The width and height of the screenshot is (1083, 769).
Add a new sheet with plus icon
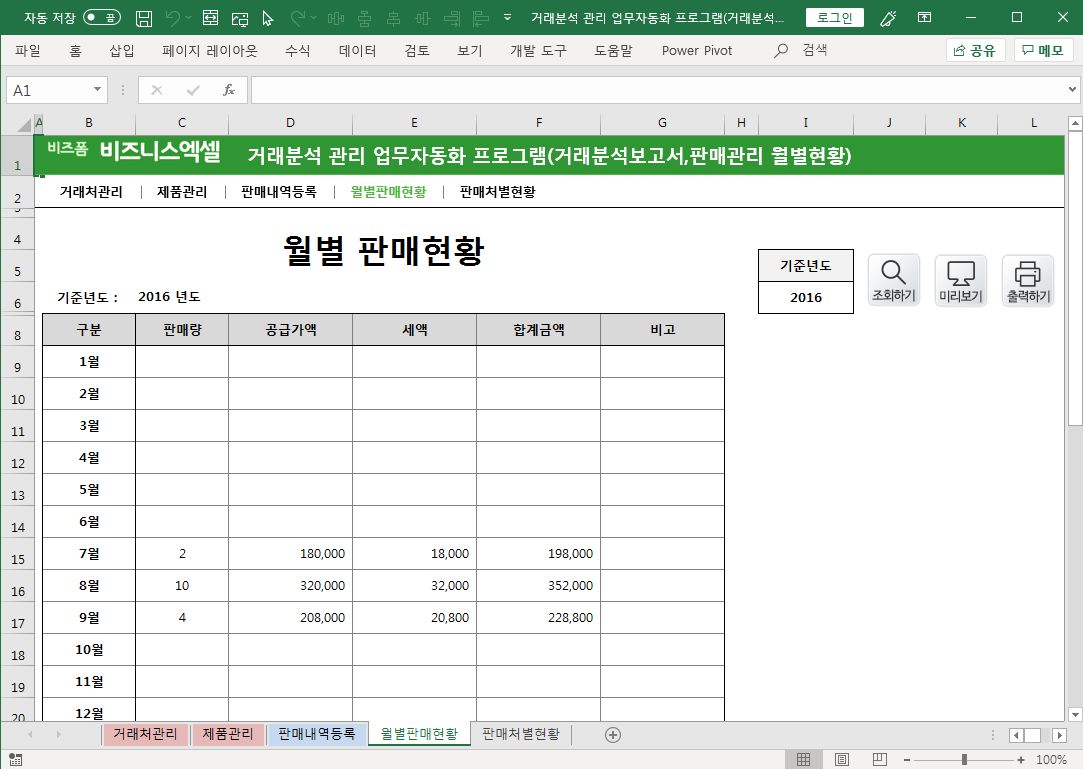[613, 735]
